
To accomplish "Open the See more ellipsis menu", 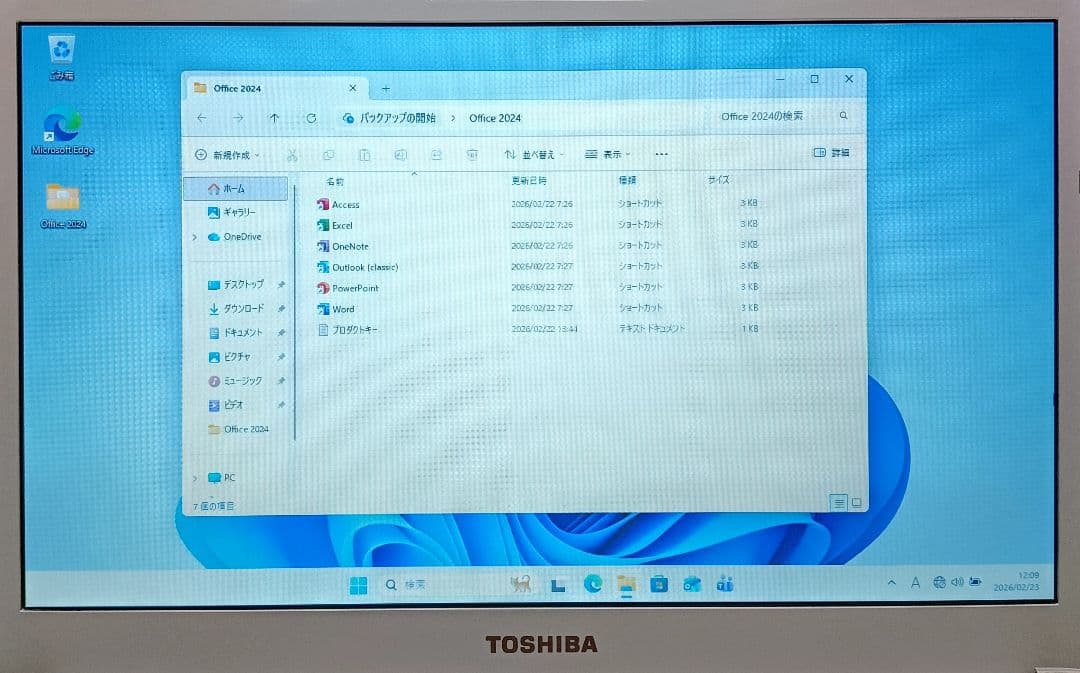I will pyautogui.click(x=661, y=155).
